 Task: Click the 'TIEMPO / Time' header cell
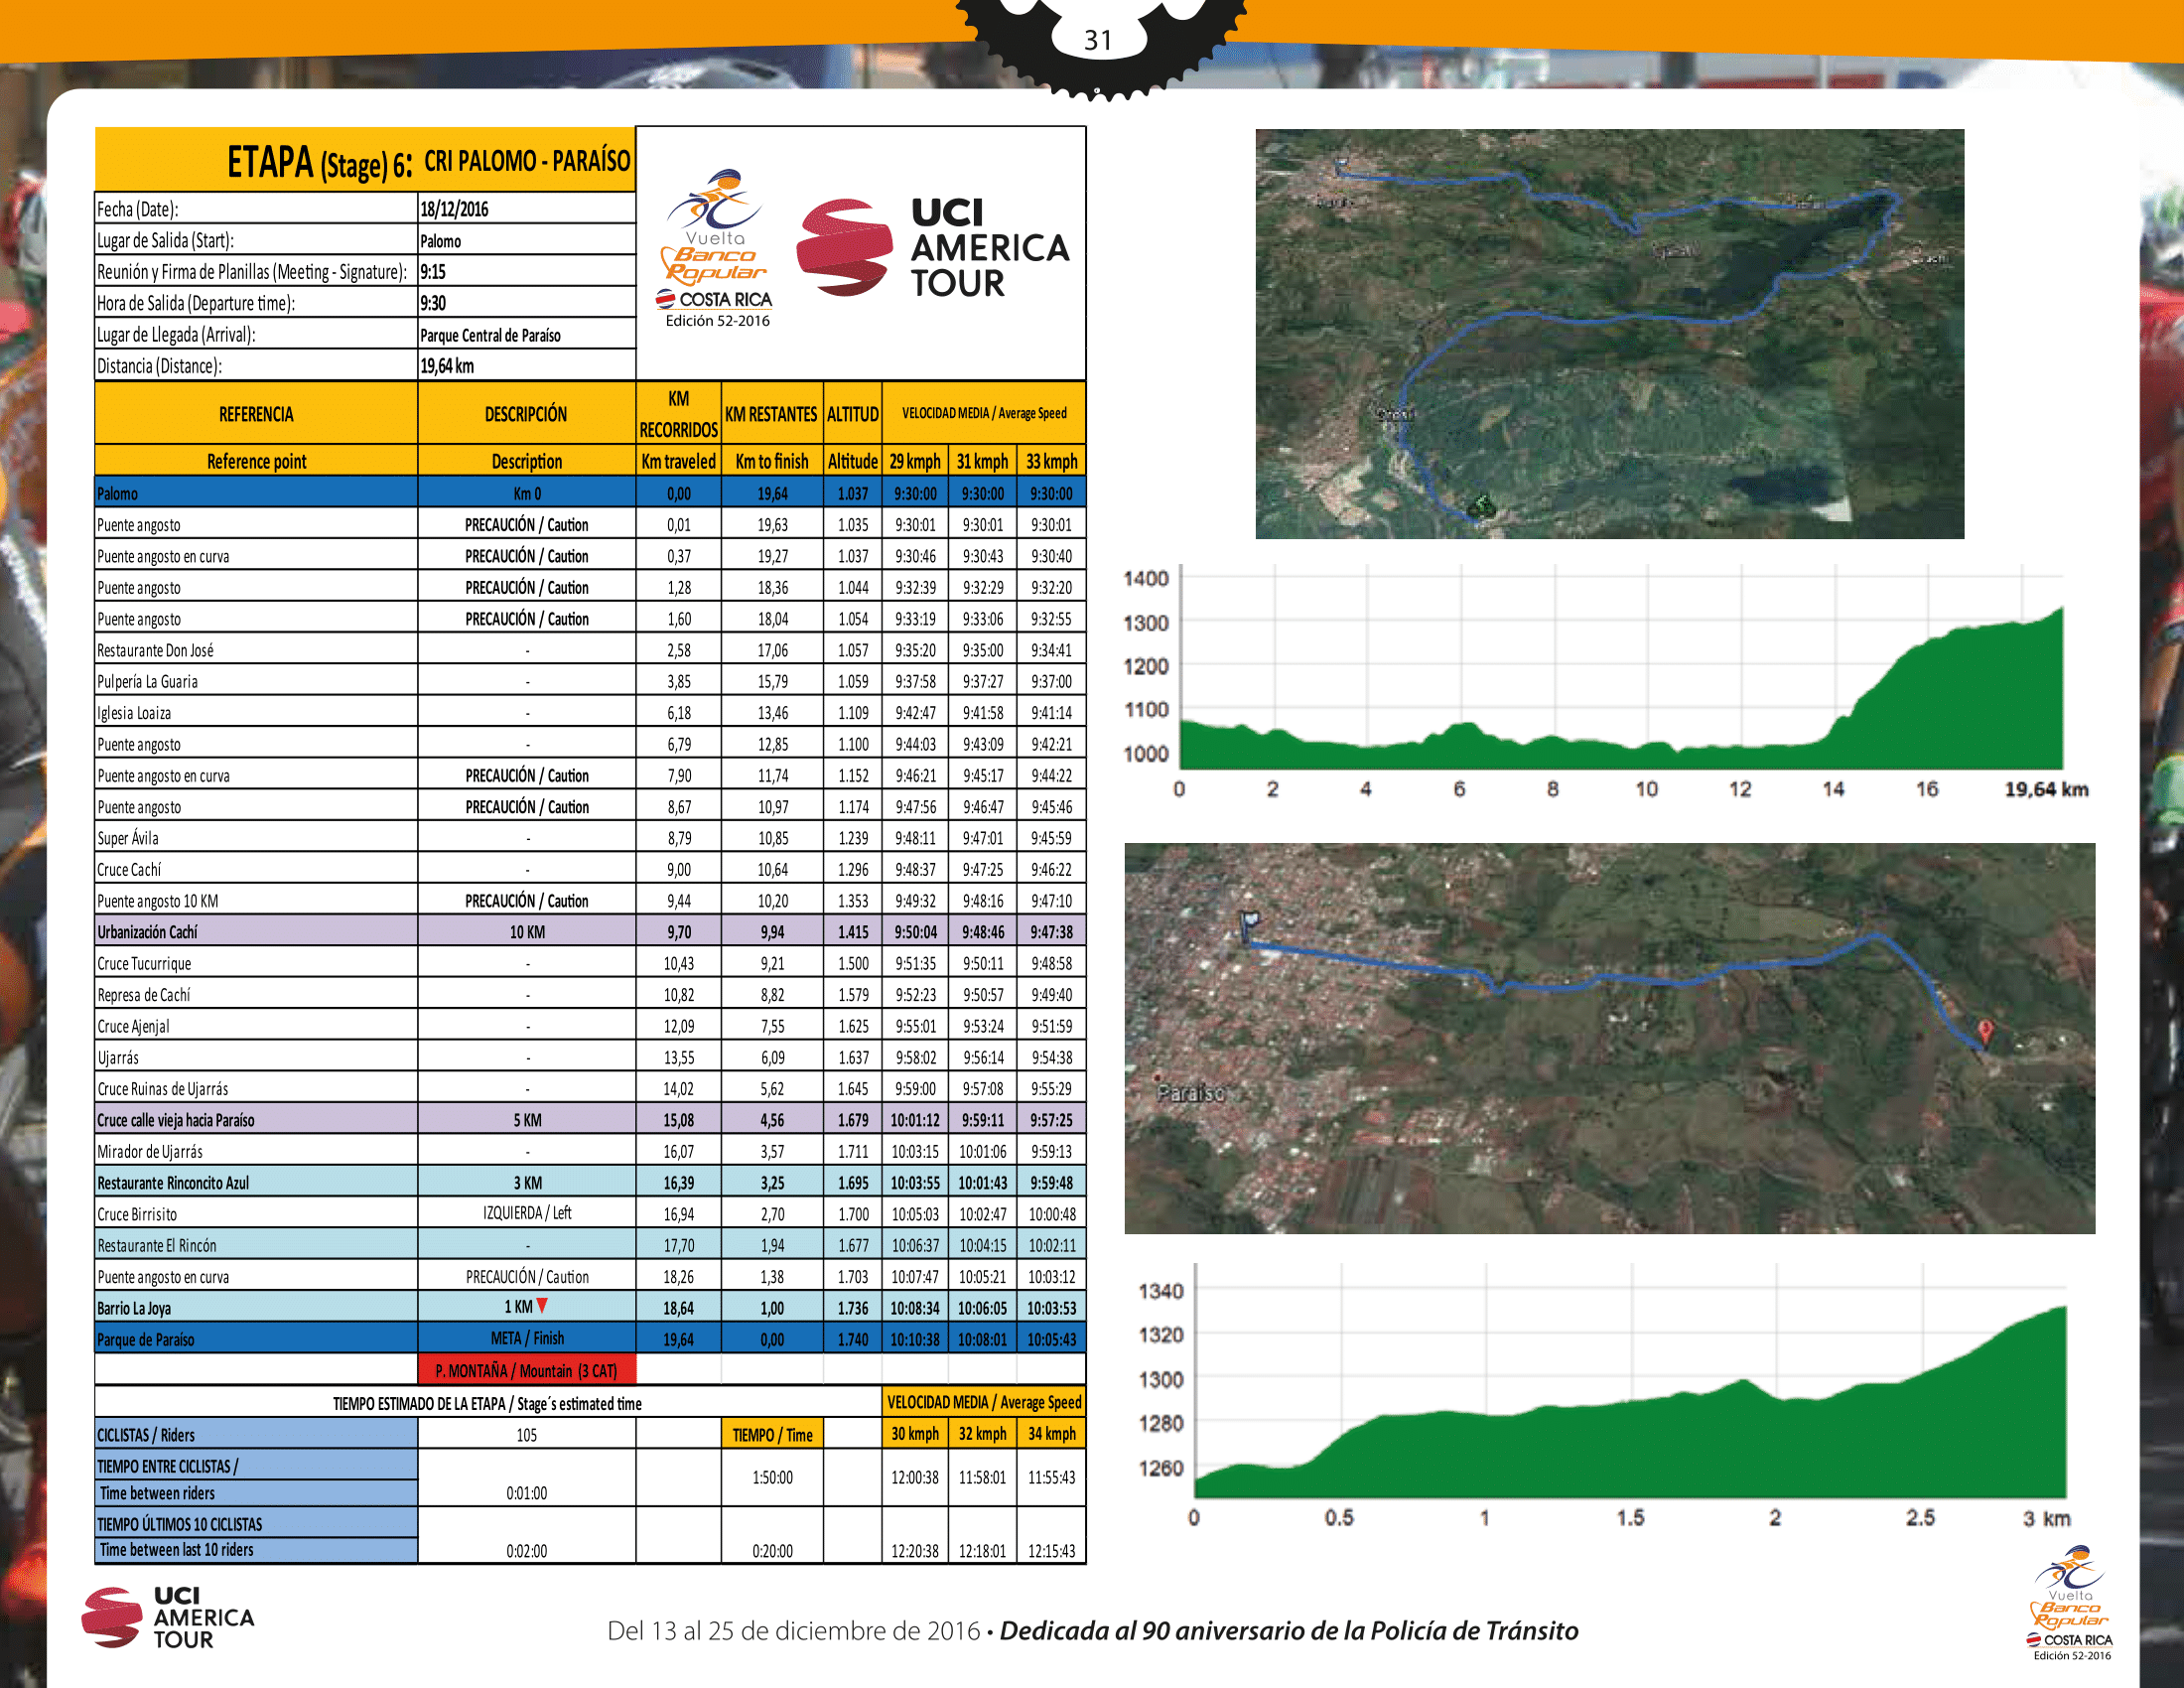click(772, 1435)
